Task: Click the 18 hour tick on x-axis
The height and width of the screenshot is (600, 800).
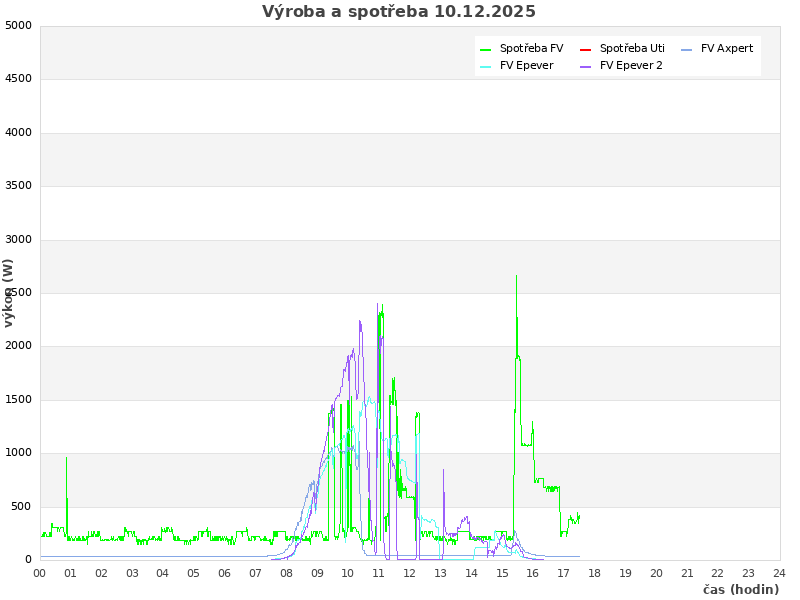Action: coord(594,573)
